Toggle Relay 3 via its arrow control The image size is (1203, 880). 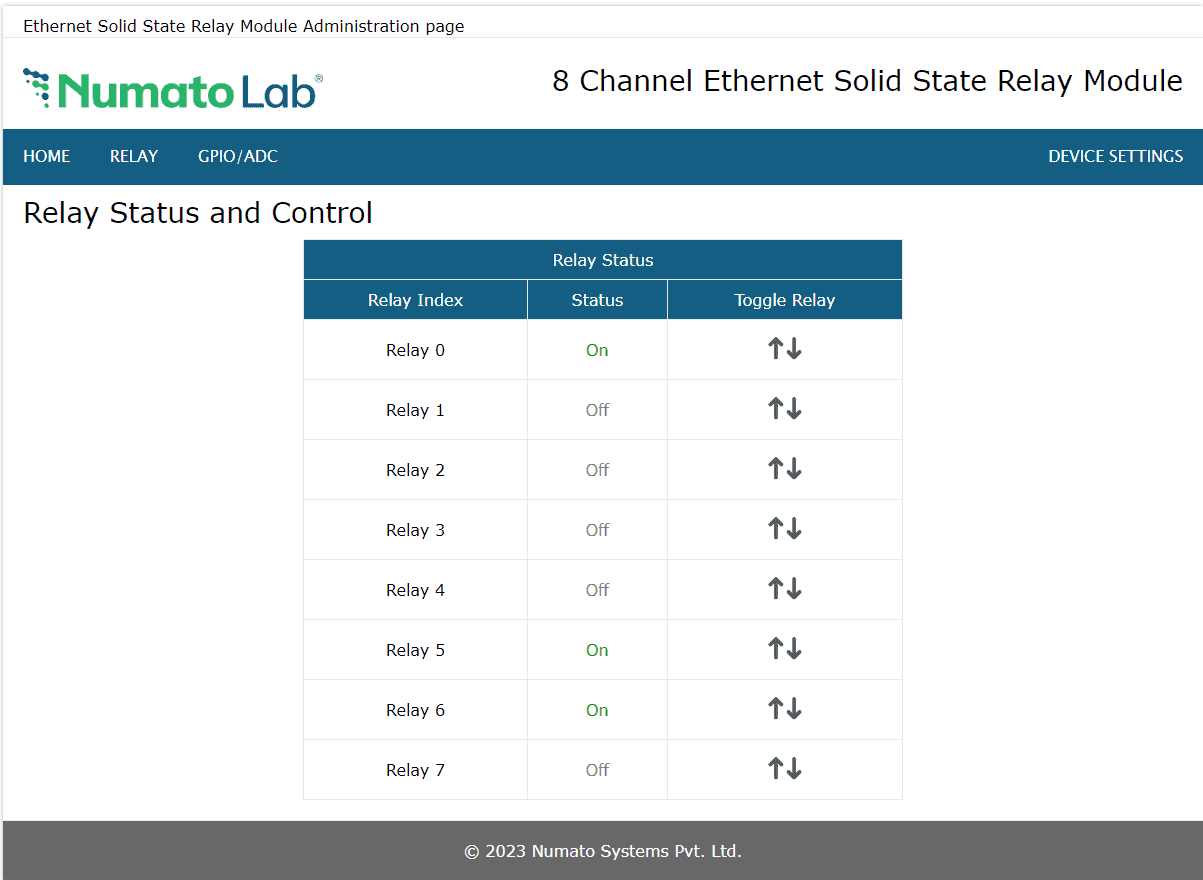click(x=784, y=529)
